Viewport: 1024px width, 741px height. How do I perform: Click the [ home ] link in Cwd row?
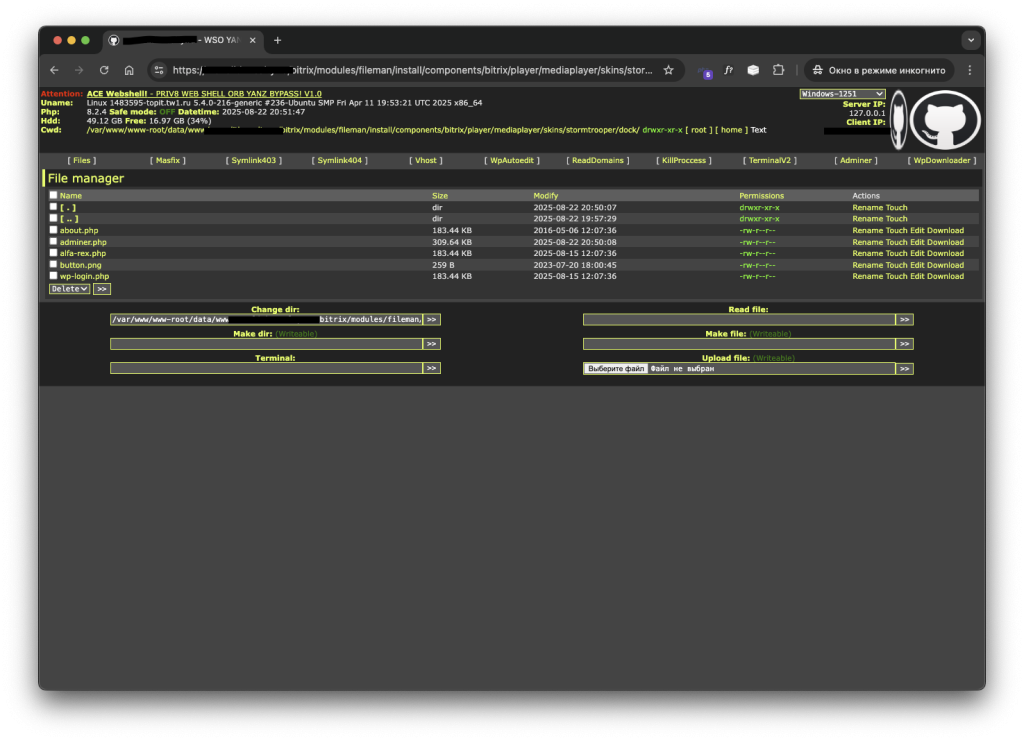(731, 130)
